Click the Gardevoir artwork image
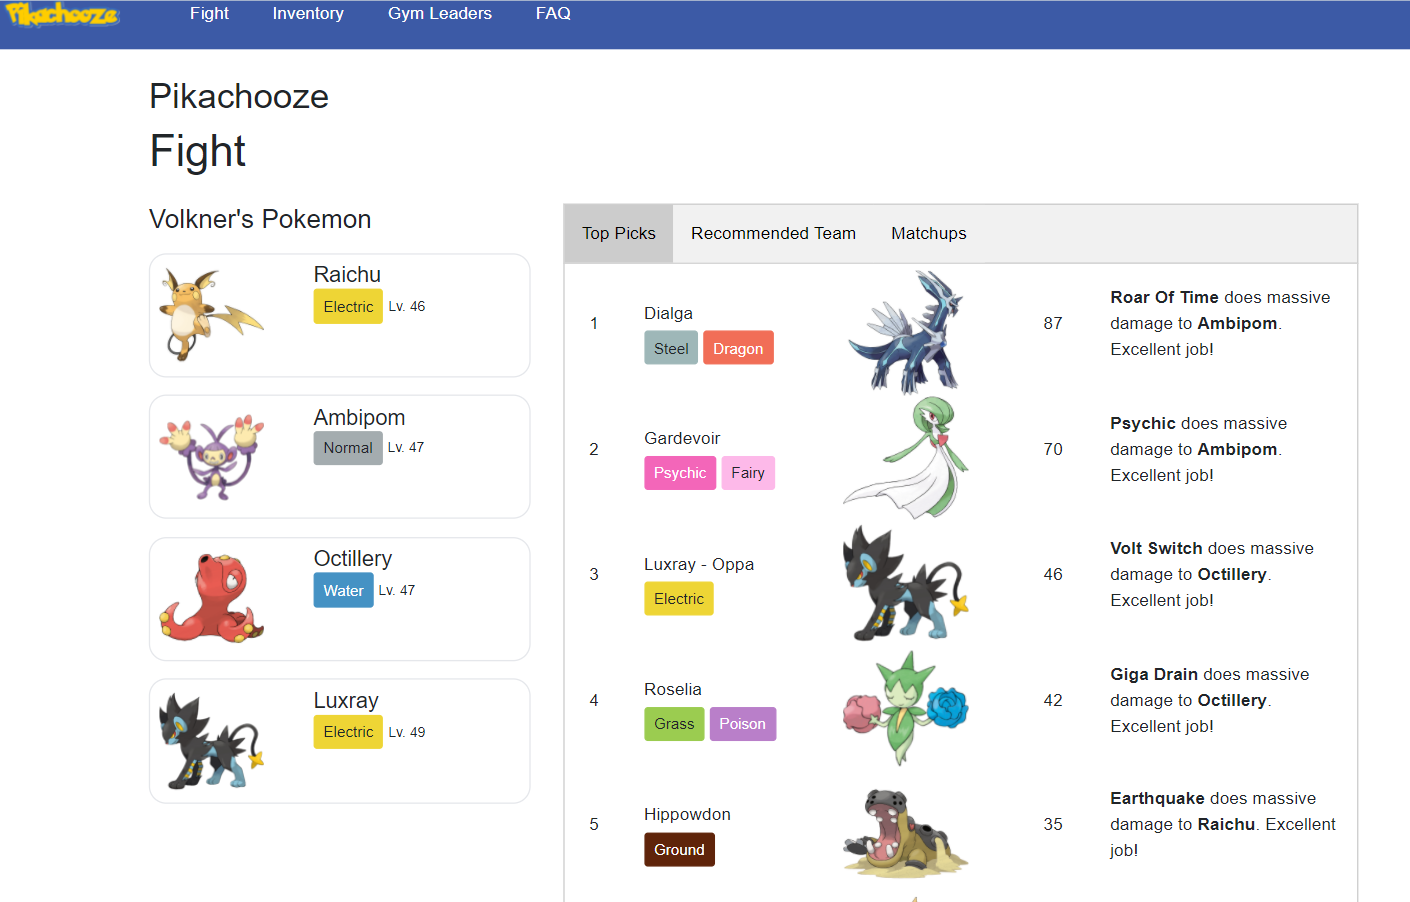This screenshot has width=1410, height=902. tap(906, 457)
